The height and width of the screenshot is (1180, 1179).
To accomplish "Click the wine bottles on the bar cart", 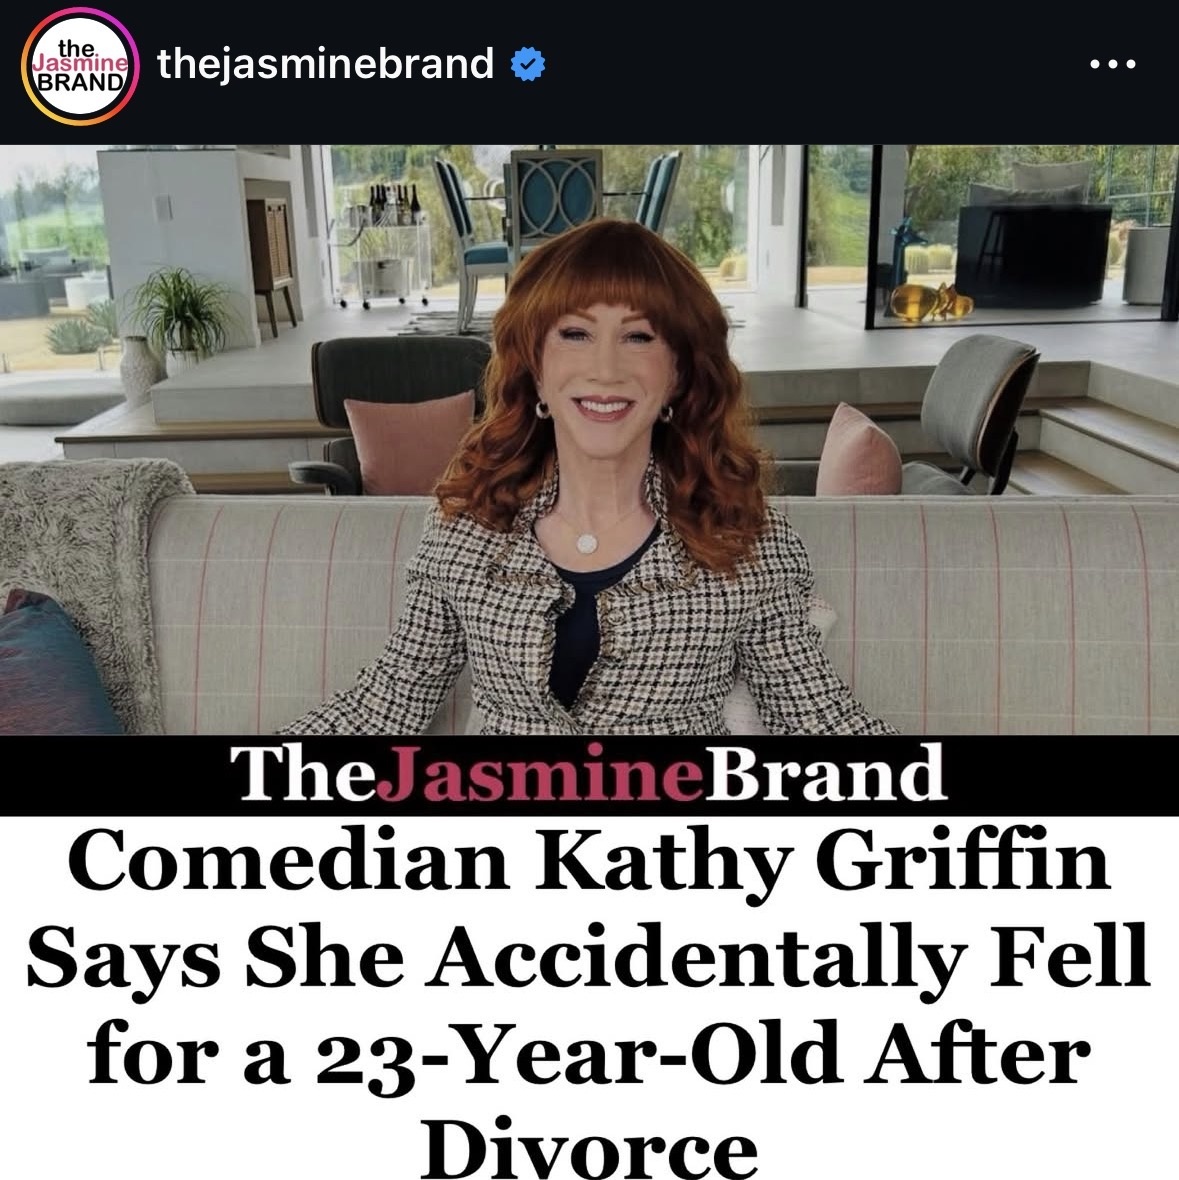I will coord(394,204).
